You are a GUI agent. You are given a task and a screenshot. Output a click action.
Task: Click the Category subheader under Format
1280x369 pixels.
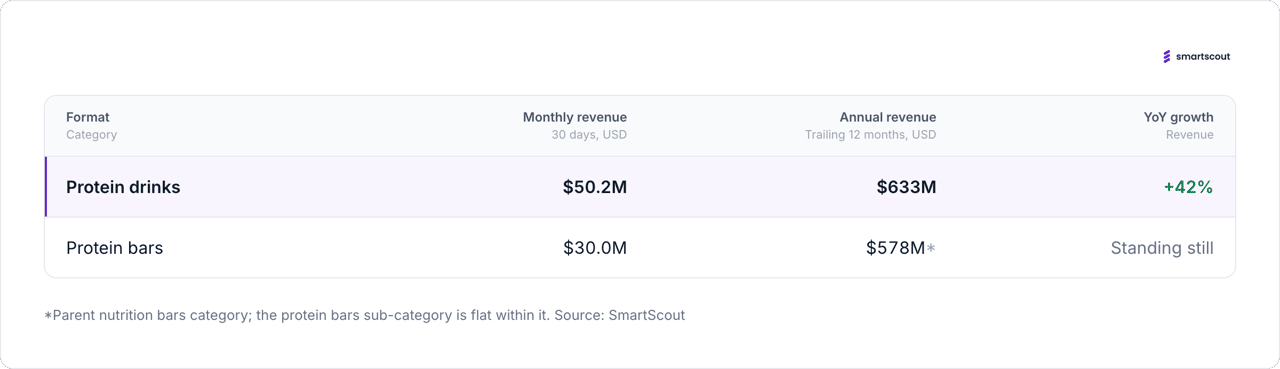91,135
